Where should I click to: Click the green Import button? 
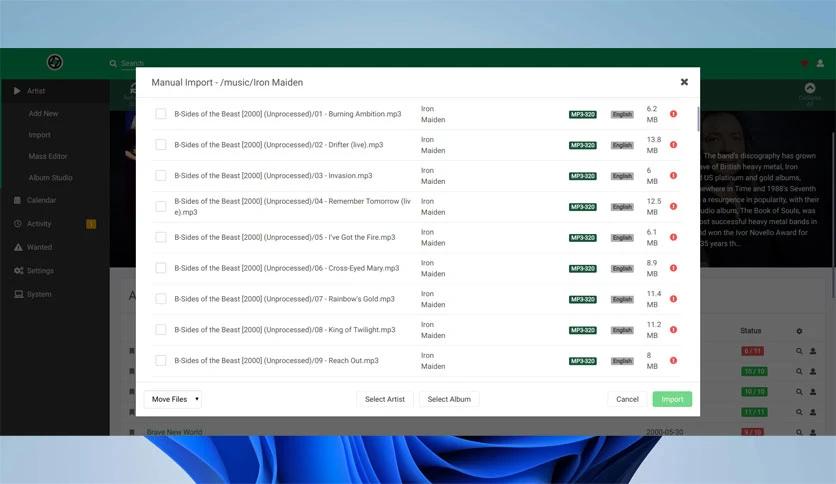tap(672, 399)
